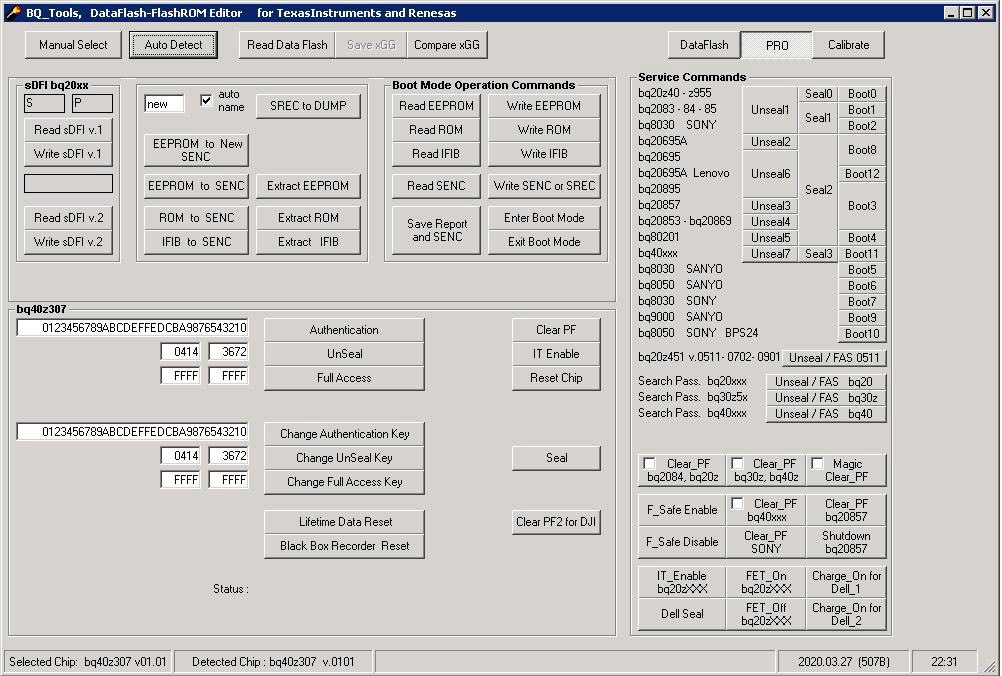The image size is (1002, 676).
Task: Click the Shutdown bq20857 button
Action: coord(846,542)
